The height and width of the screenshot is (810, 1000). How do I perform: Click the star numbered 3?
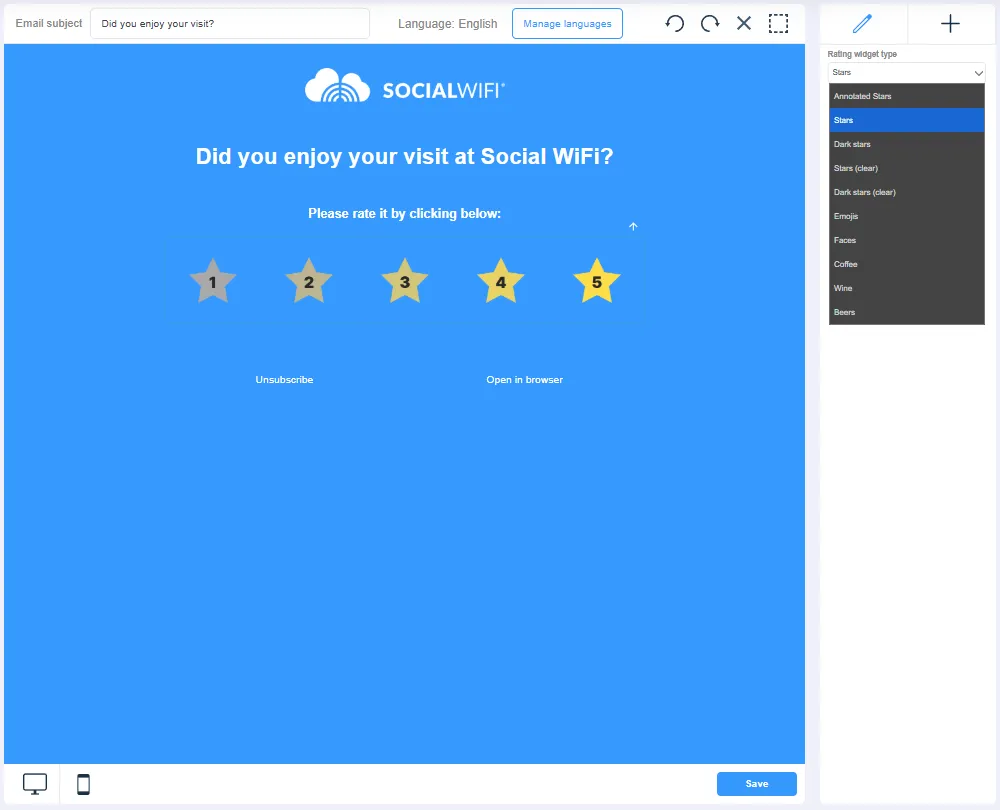[x=405, y=281]
